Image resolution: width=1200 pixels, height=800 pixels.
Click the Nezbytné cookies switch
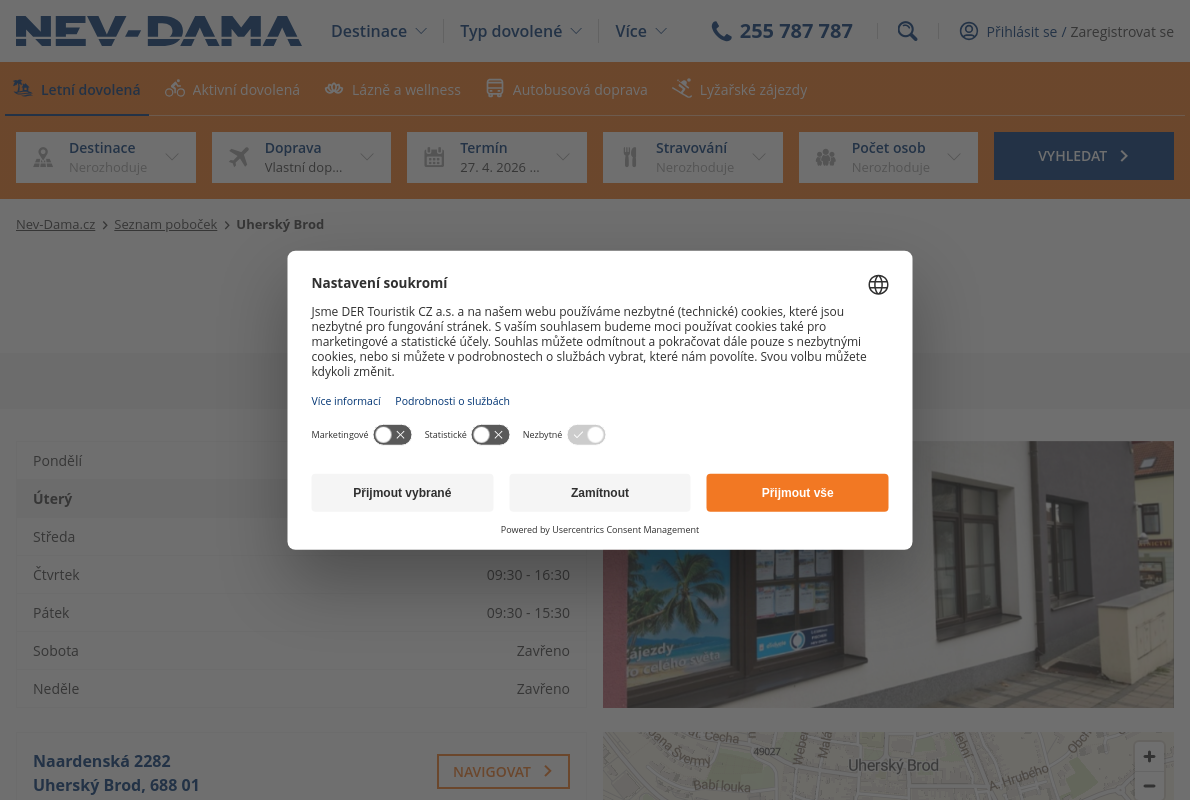click(x=586, y=435)
